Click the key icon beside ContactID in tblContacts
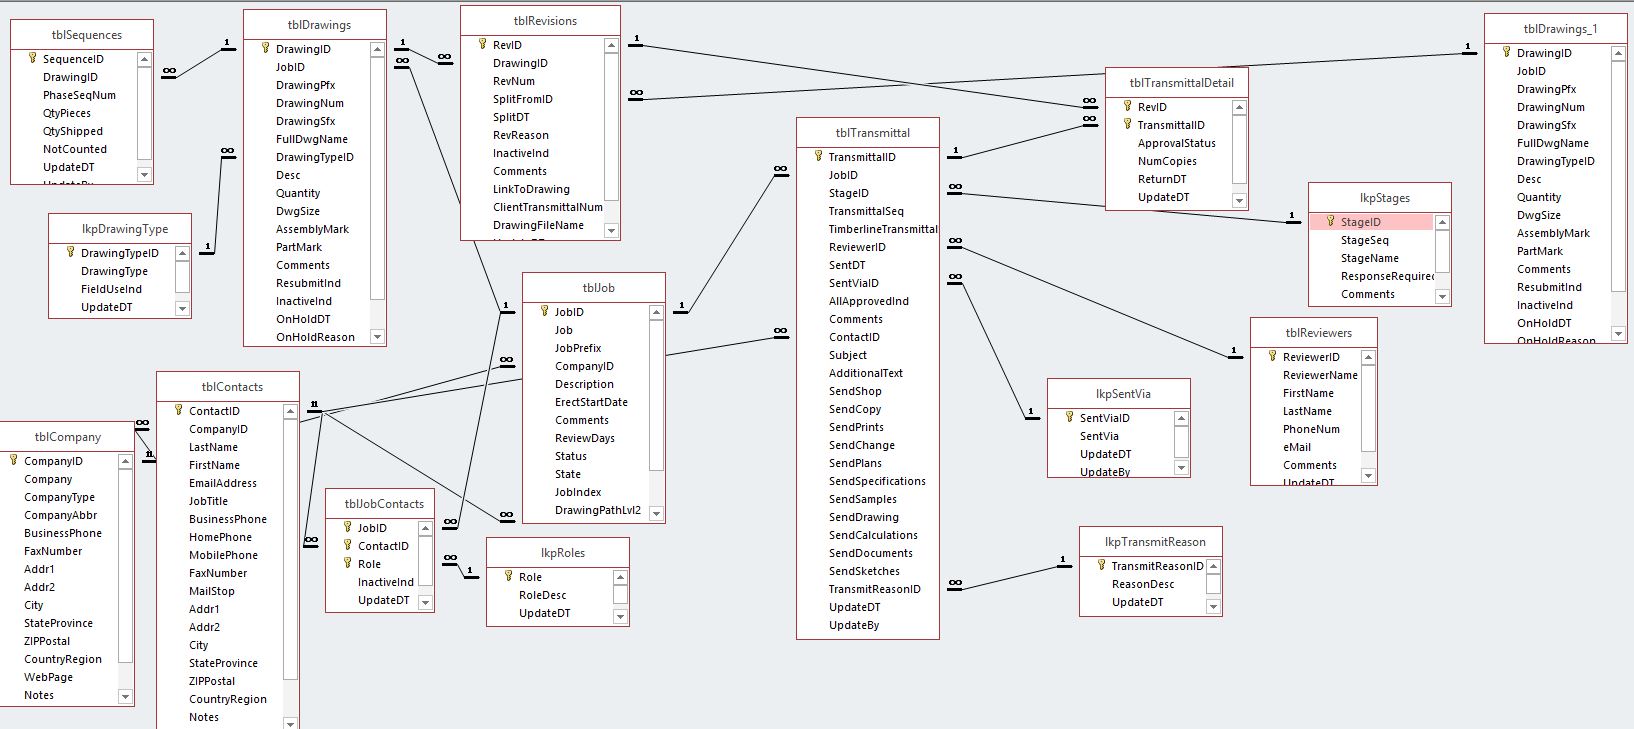Viewport: 1634px width, 729px height. pyautogui.click(x=178, y=411)
